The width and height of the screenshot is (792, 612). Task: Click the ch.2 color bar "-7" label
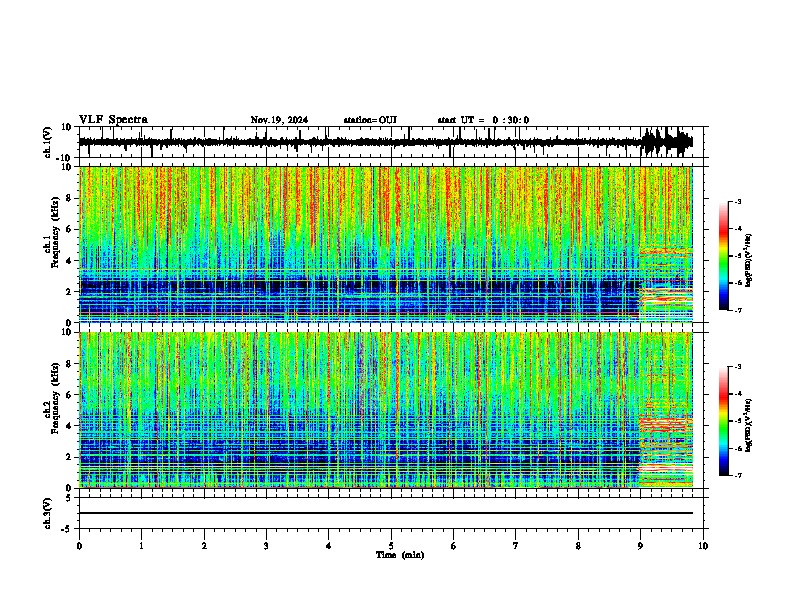pyautogui.click(x=737, y=475)
